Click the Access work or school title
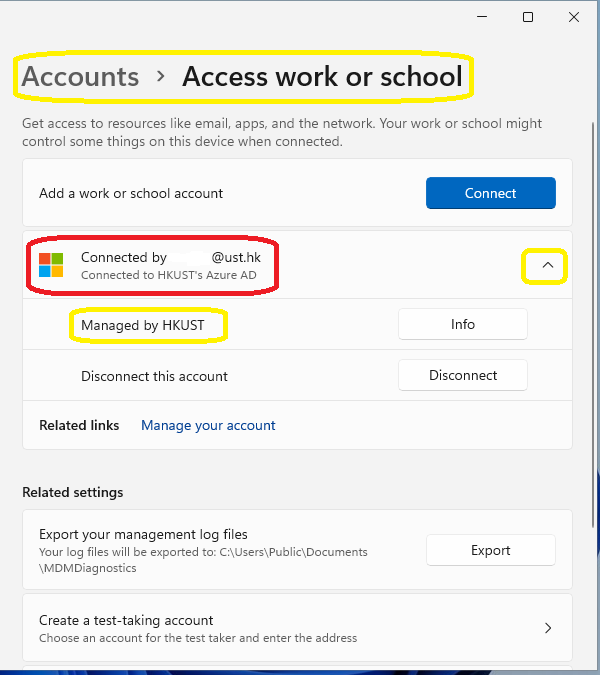 click(x=322, y=77)
